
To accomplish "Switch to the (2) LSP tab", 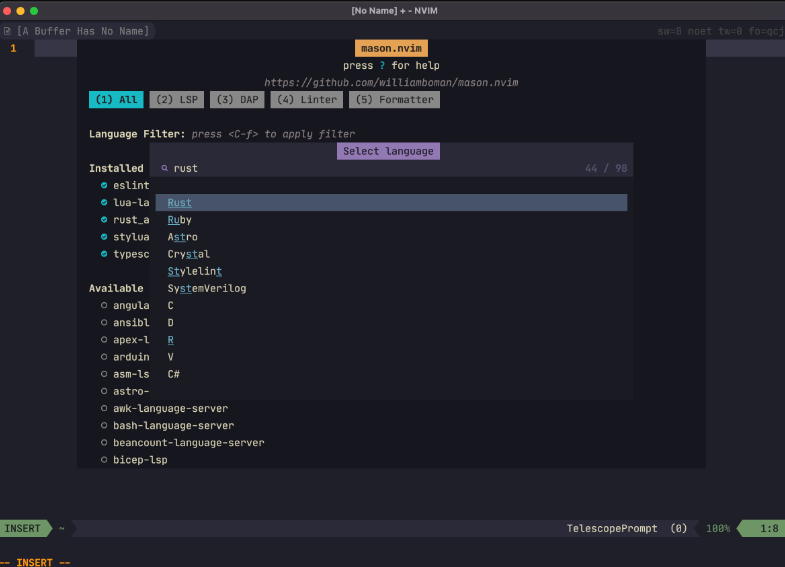I will click(x=176, y=100).
